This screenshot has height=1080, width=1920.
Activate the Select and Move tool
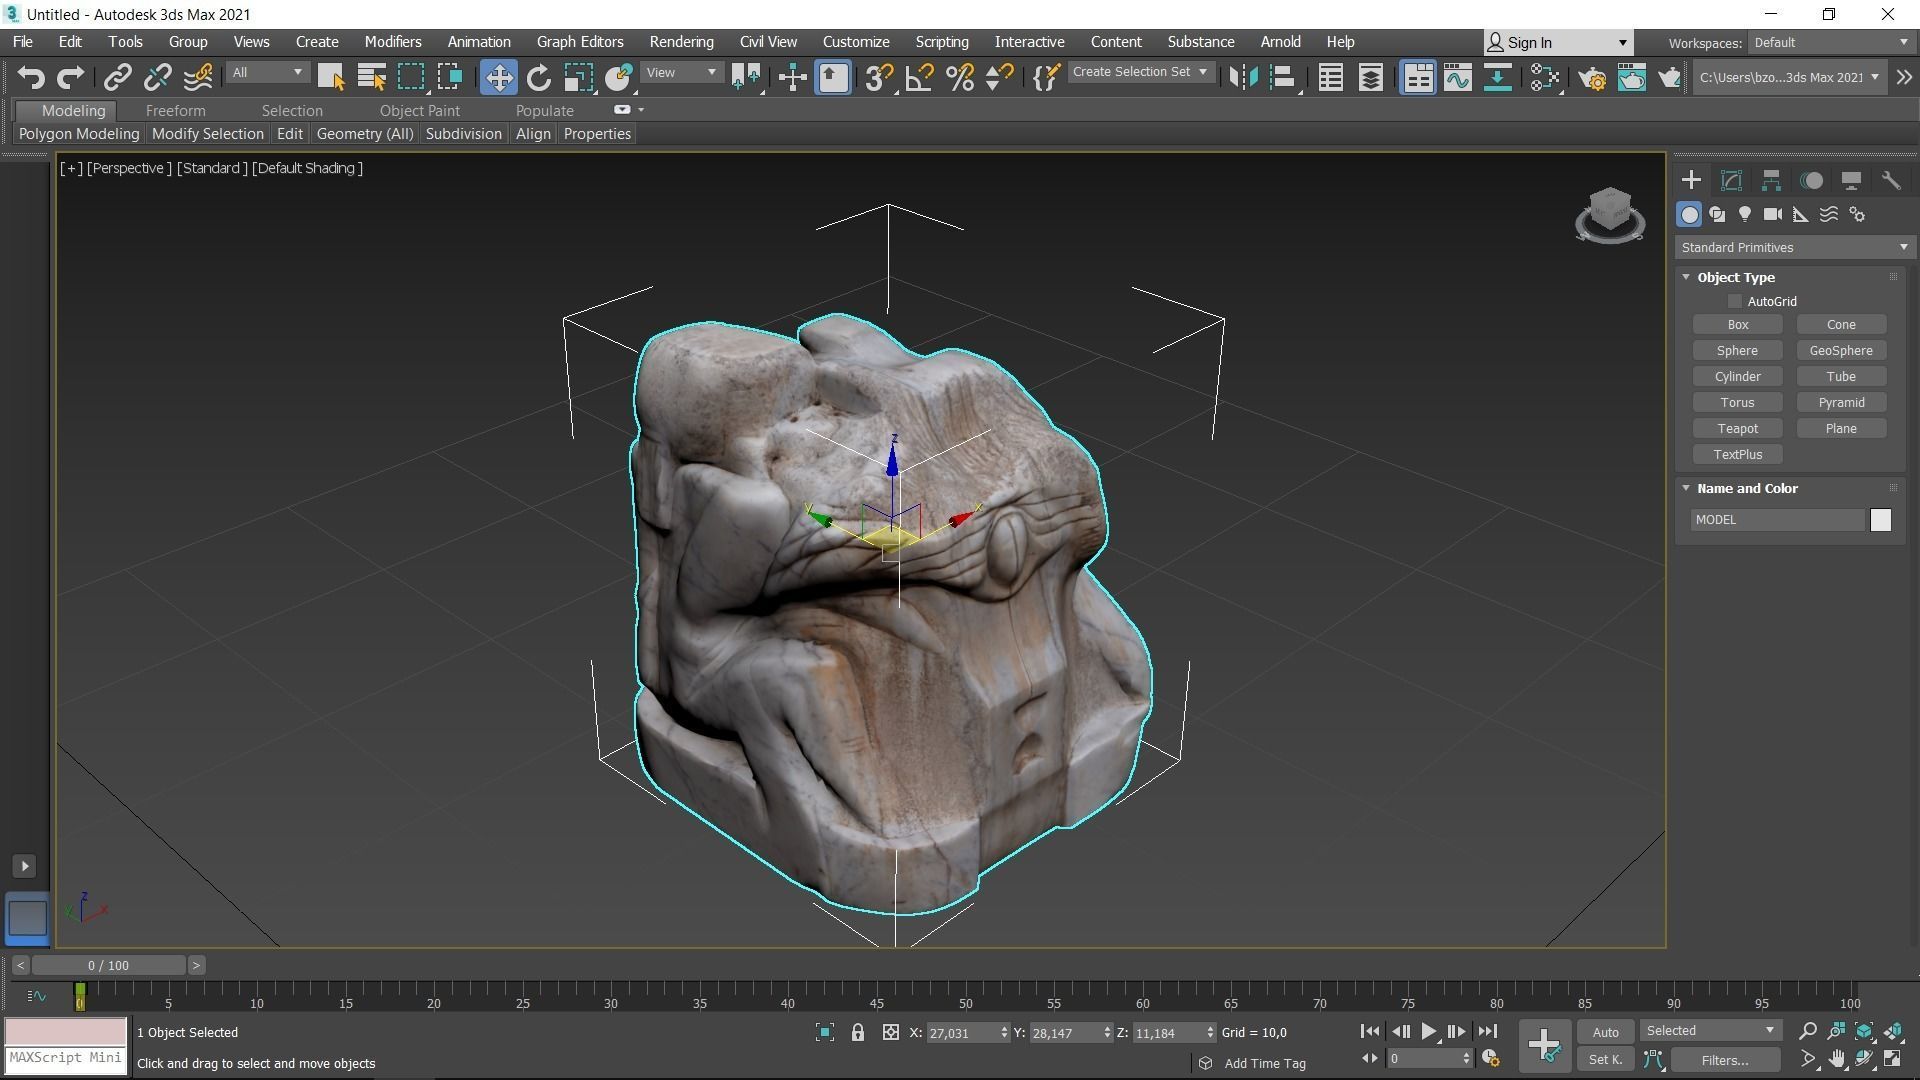click(x=498, y=77)
